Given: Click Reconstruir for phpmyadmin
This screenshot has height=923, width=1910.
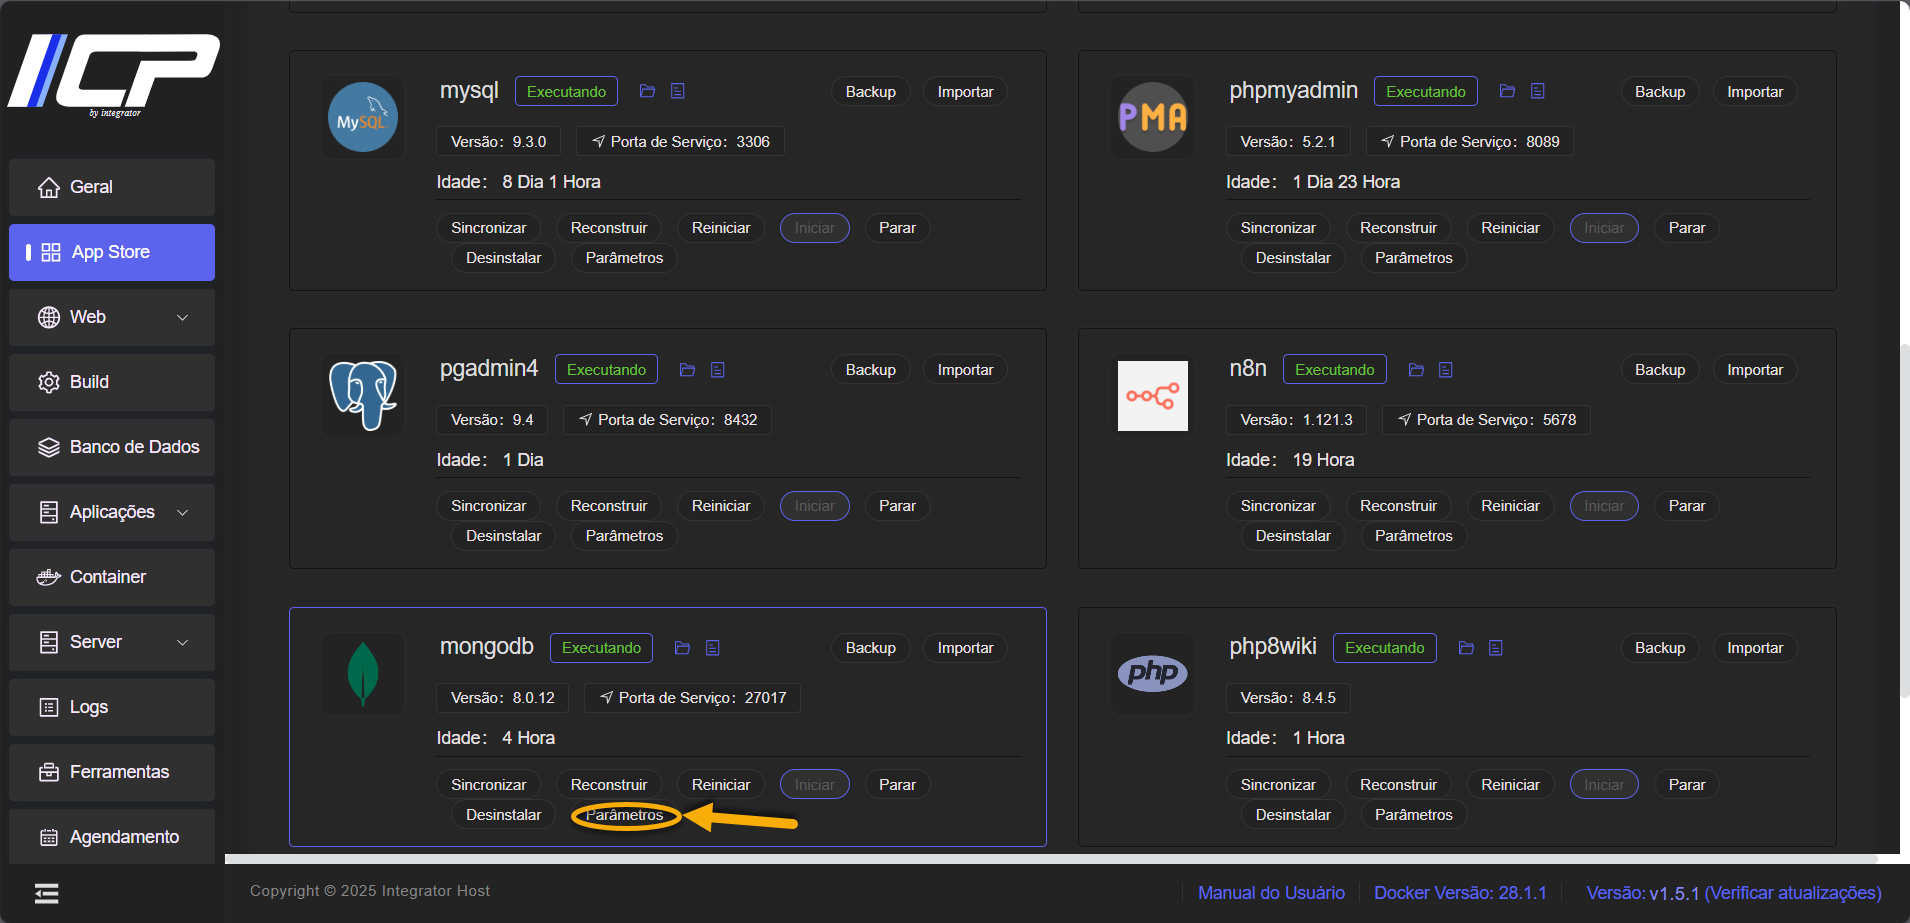Looking at the screenshot, I should coord(1398,228).
